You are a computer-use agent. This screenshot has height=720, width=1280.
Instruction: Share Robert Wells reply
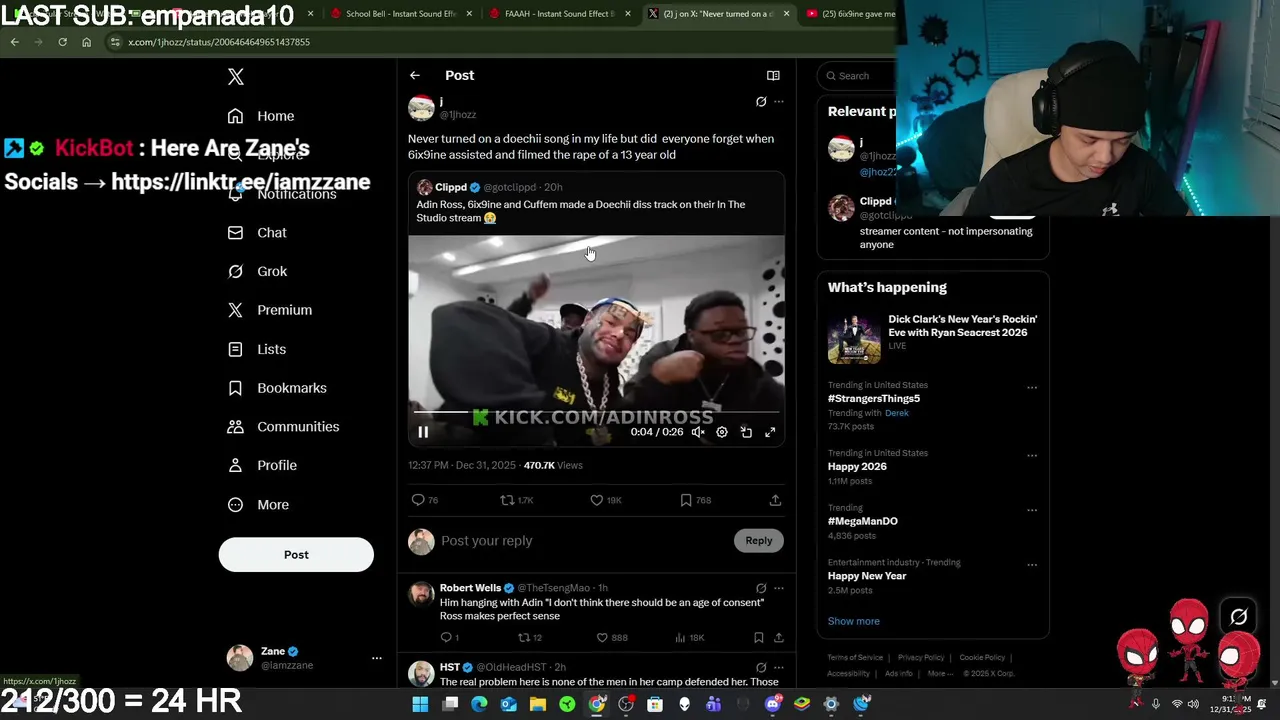click(778, 637)
